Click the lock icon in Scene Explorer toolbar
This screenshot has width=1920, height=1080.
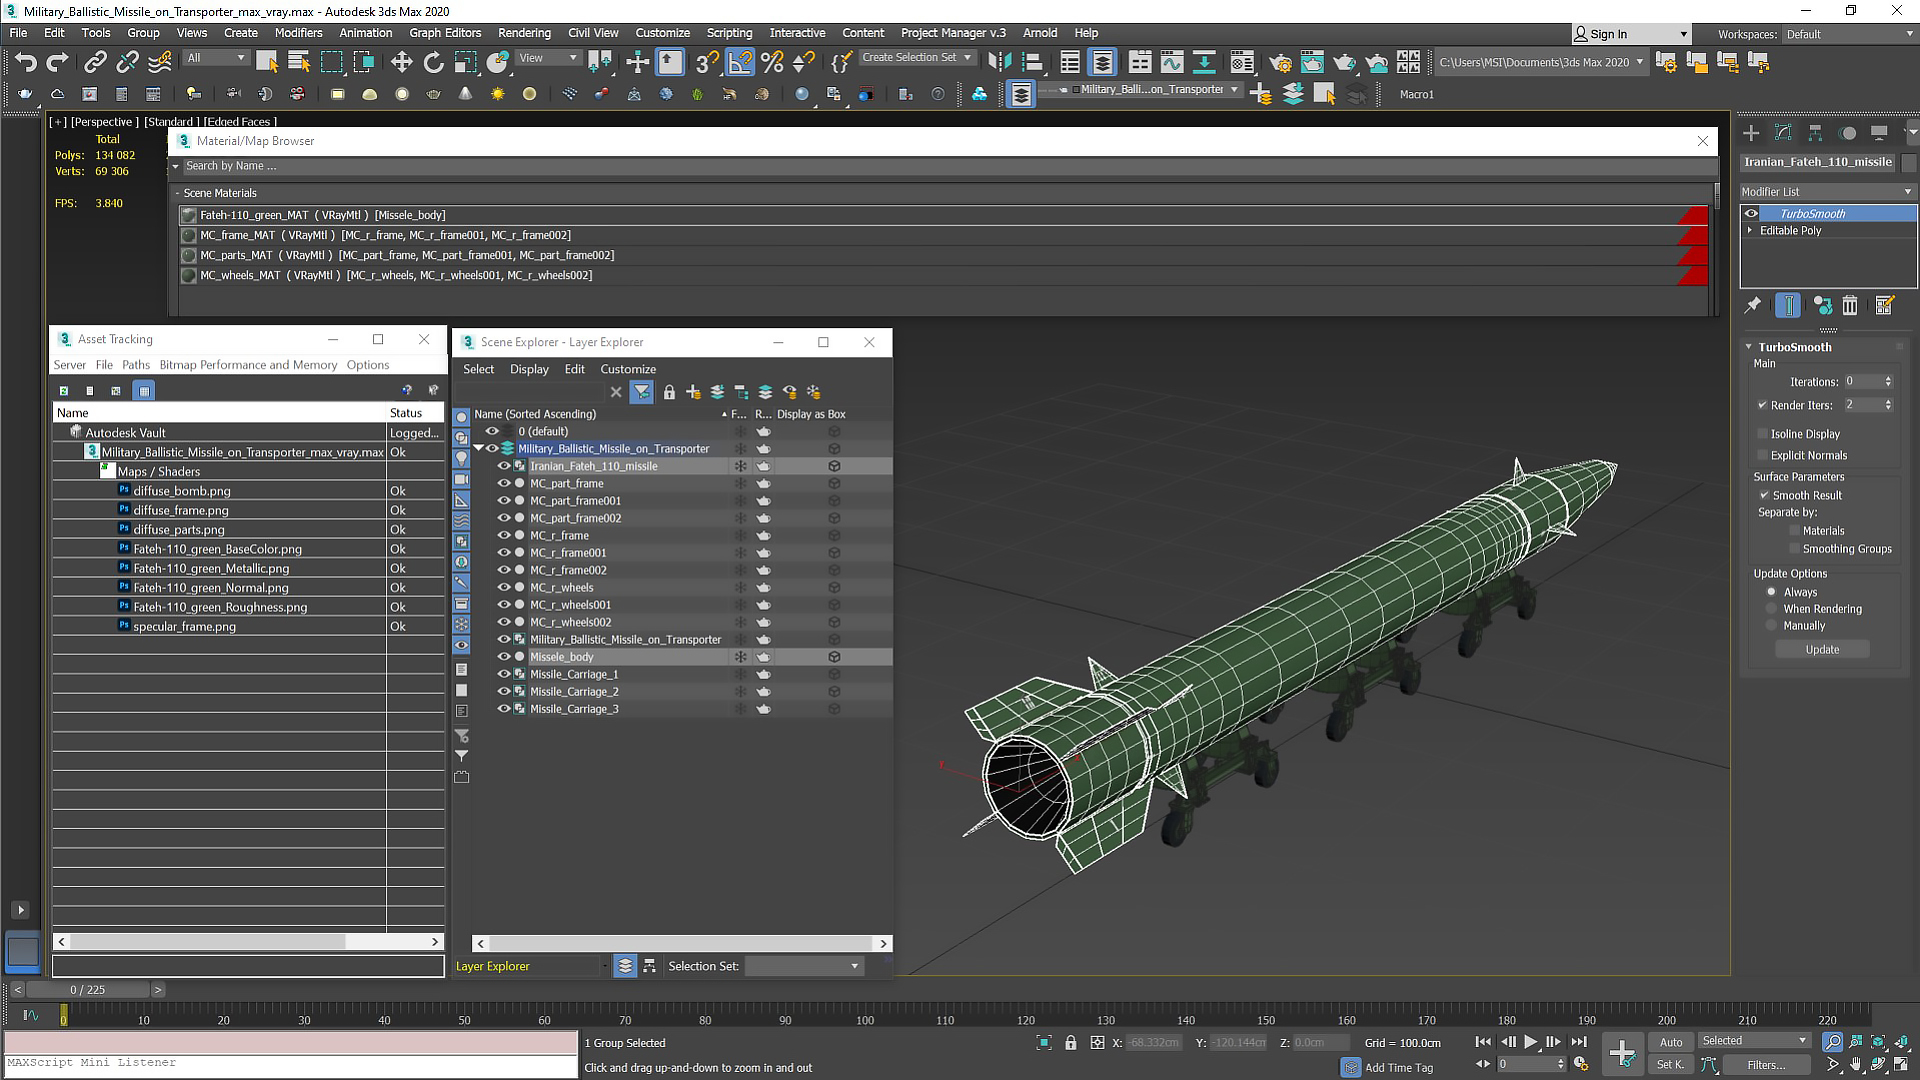(669, 392)
